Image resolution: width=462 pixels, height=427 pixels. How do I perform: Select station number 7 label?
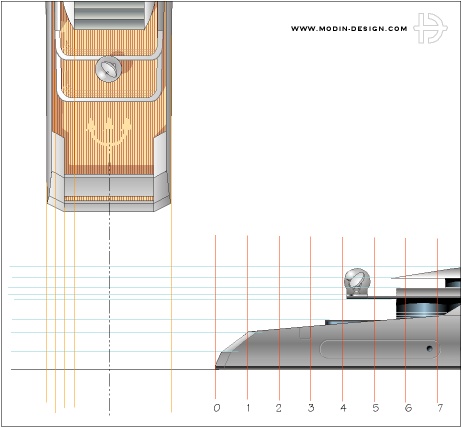(440, 408)
